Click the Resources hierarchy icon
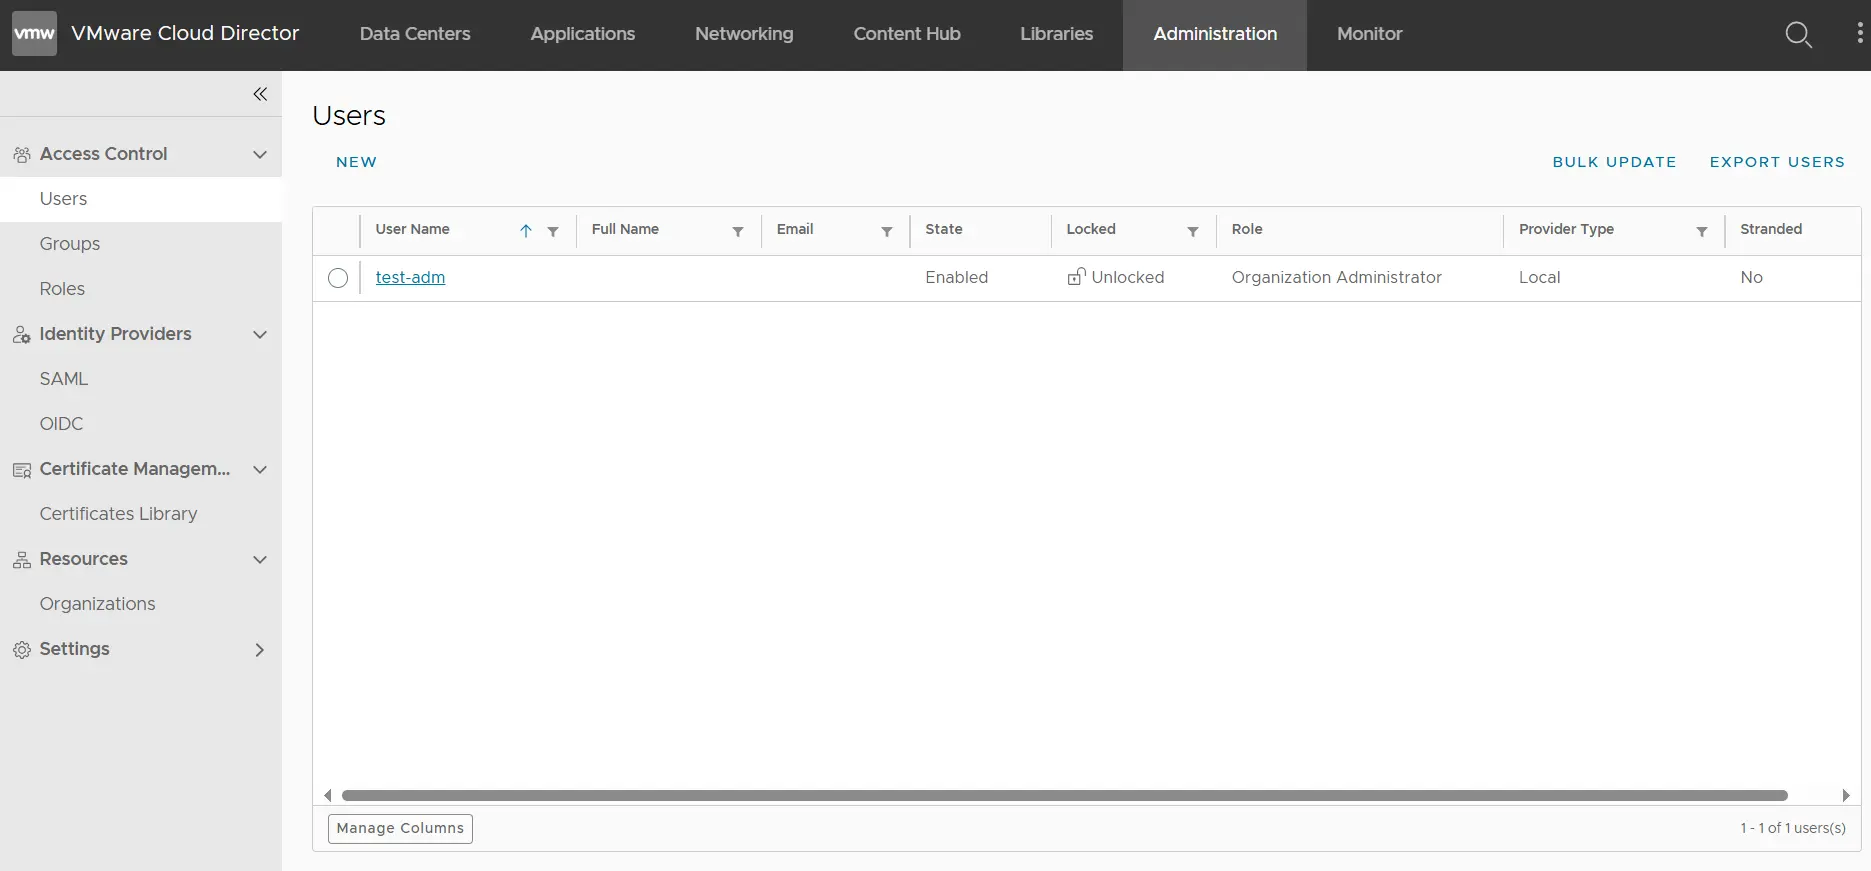 click(x=22, y=560)
